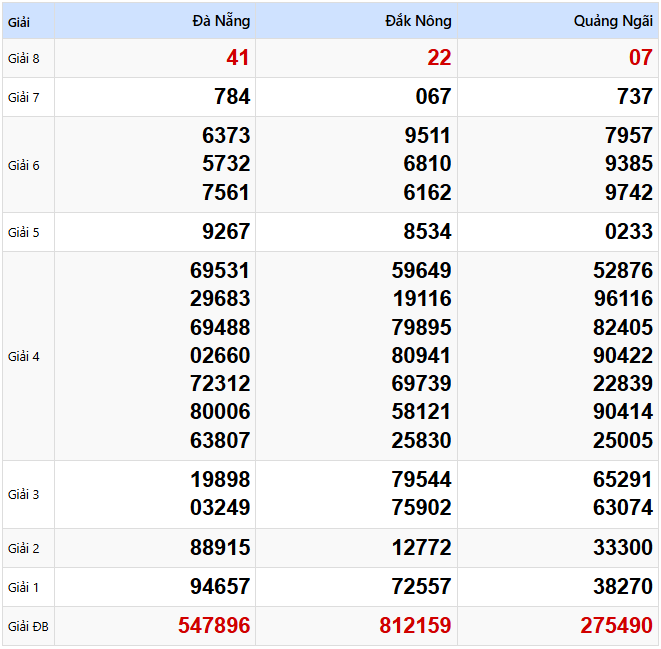Click the Giải 2 row label
661x649 pixels.
(24, 549)
